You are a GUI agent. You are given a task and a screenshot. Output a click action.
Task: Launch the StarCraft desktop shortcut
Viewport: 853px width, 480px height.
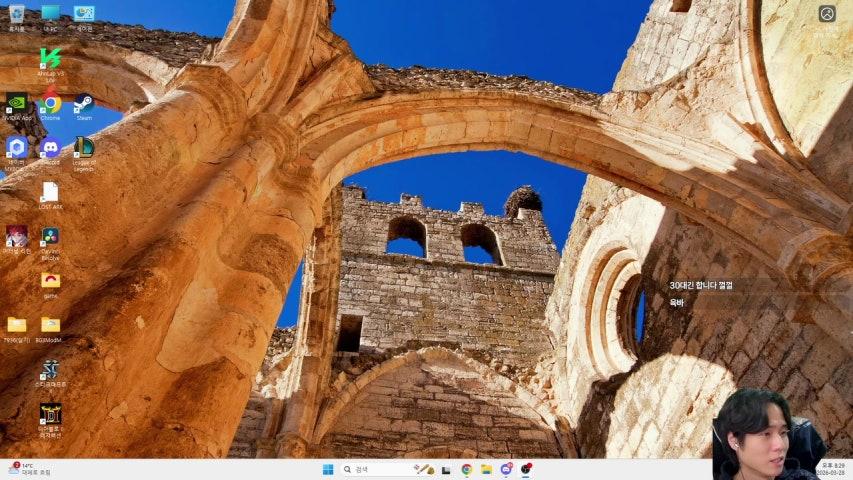[50, 370]
